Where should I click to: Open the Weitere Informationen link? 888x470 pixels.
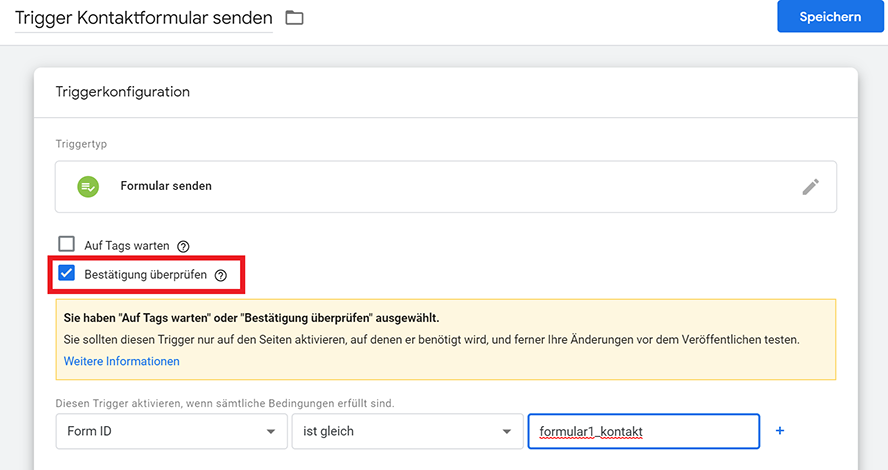[x=122, y=361]
